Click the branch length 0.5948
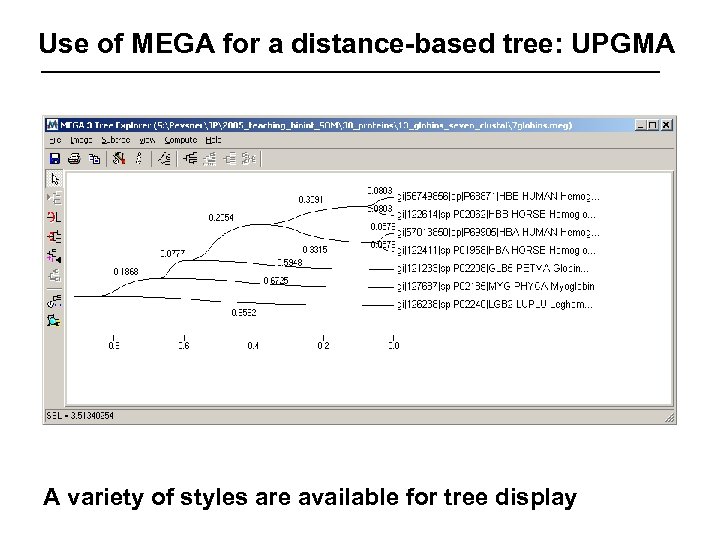Viewport: 720px width, 540px height. tap(290, 263)
